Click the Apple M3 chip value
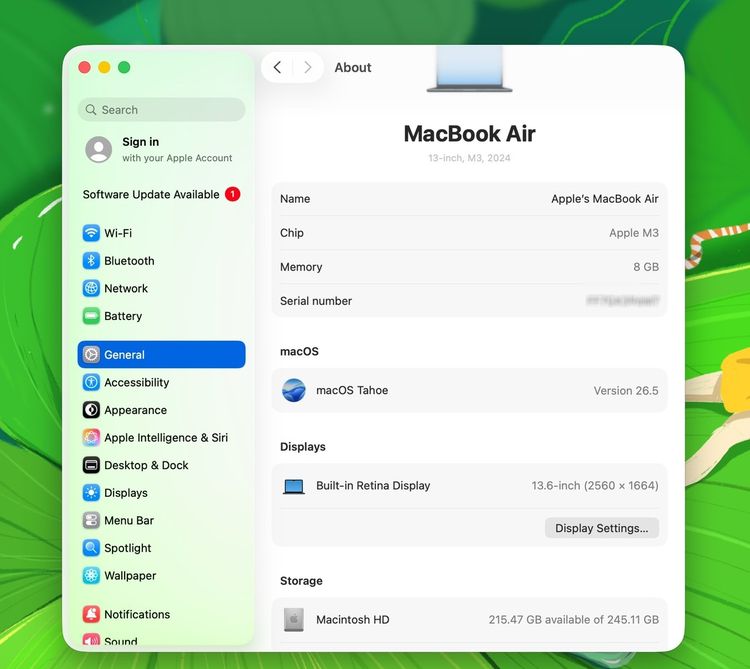The image size is (750, 669). point(634,233)
